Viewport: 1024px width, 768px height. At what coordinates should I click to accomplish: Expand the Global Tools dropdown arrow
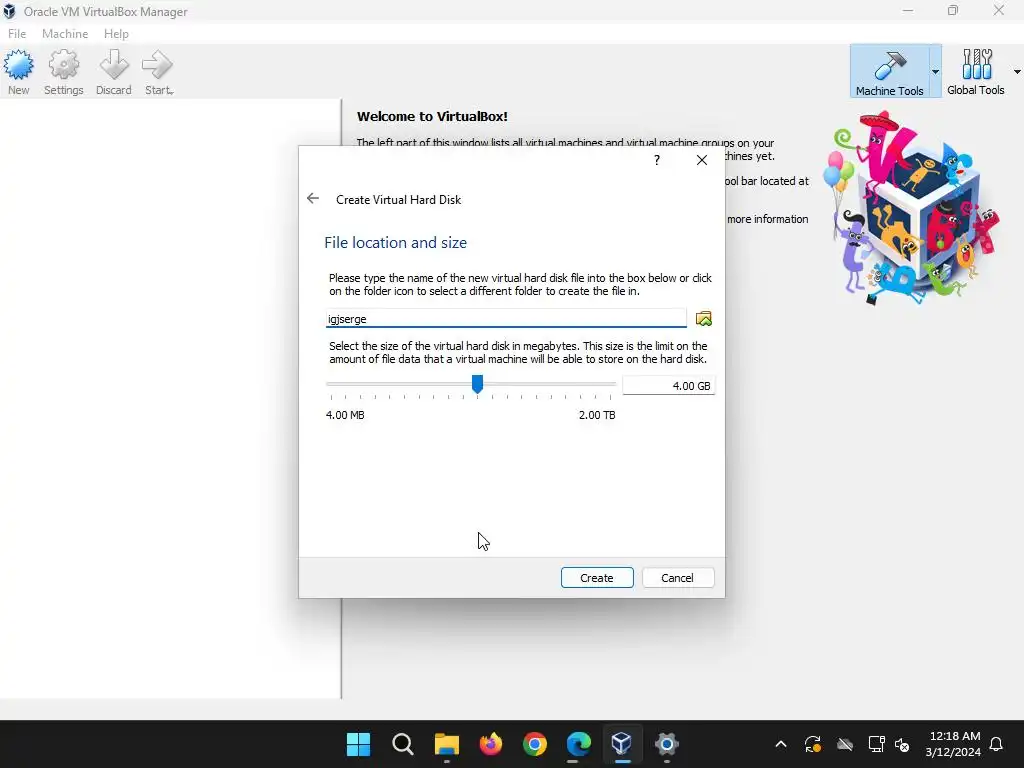pos(1017,72)
